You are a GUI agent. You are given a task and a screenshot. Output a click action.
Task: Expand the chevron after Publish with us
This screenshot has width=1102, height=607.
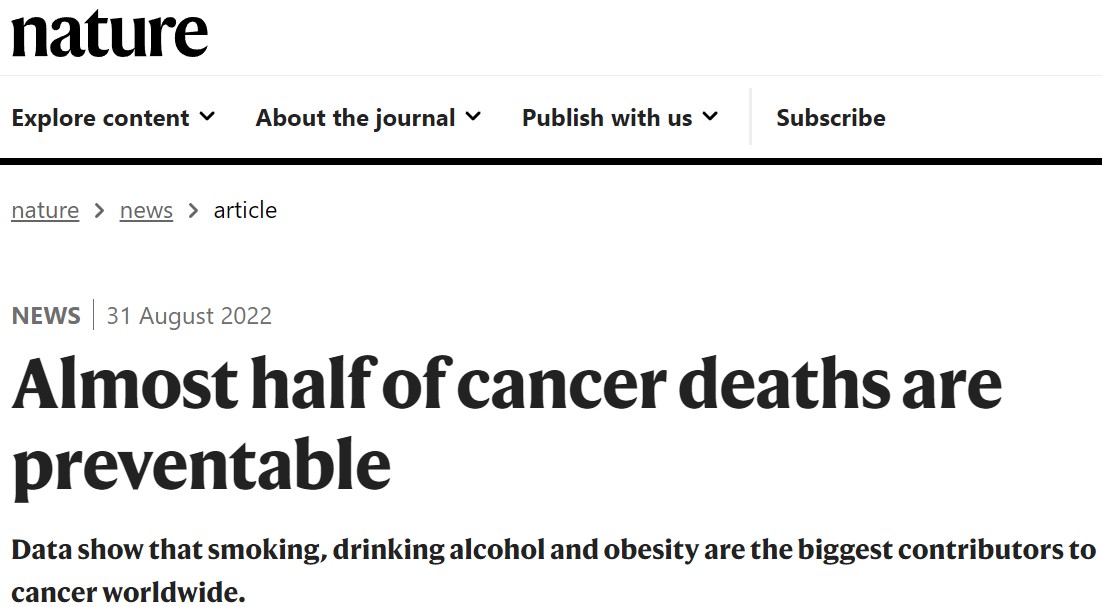711,117
